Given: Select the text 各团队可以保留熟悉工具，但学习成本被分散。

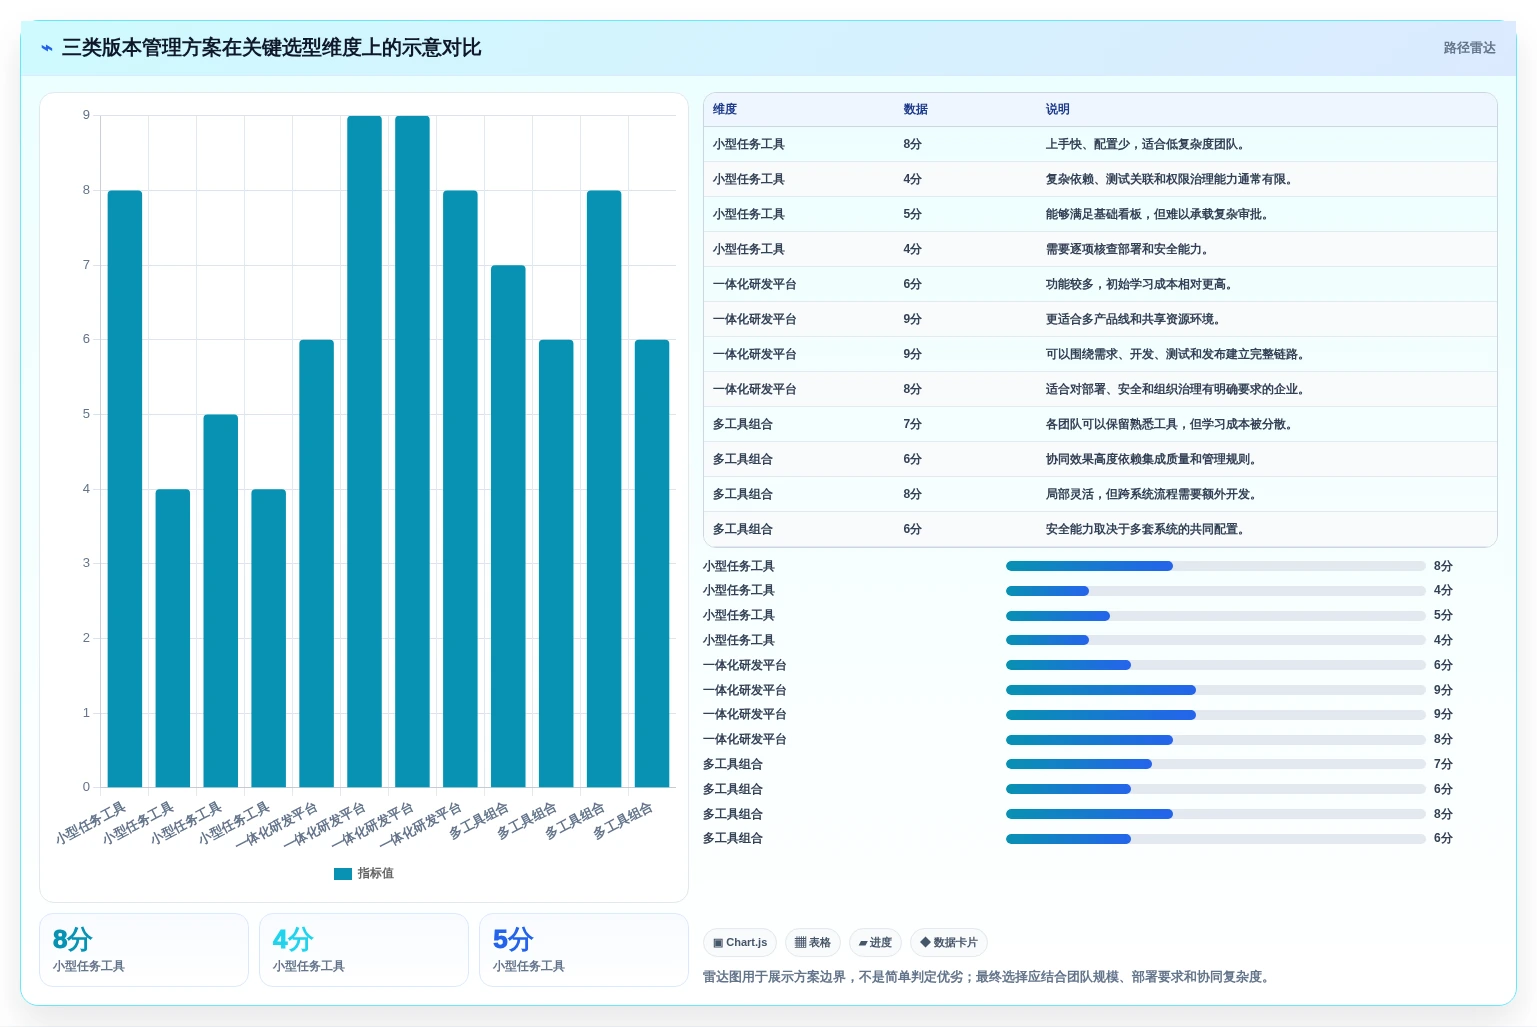Looking at the screenshot, I should point(1171,425).
